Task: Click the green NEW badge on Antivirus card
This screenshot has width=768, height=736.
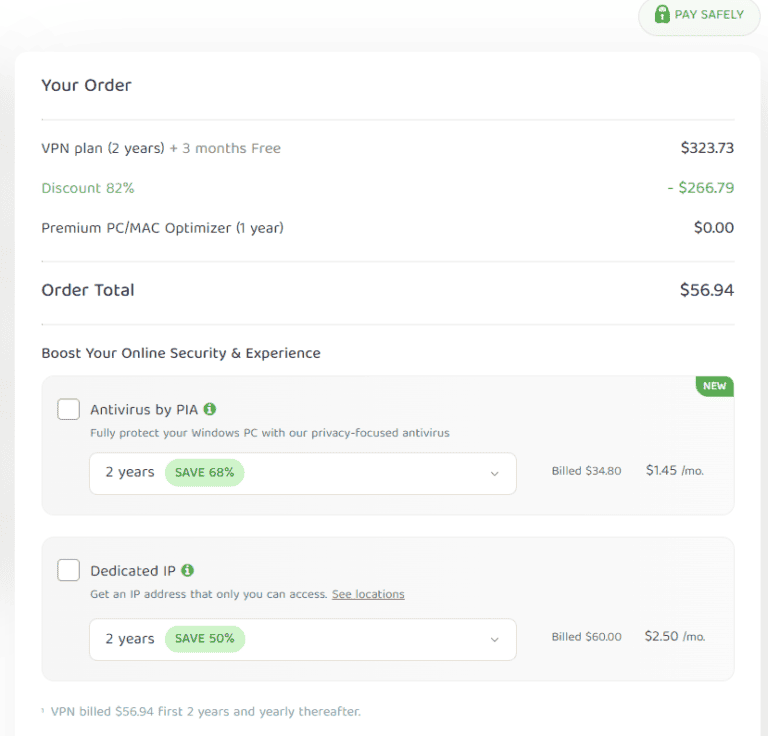Action: point(715,386)
